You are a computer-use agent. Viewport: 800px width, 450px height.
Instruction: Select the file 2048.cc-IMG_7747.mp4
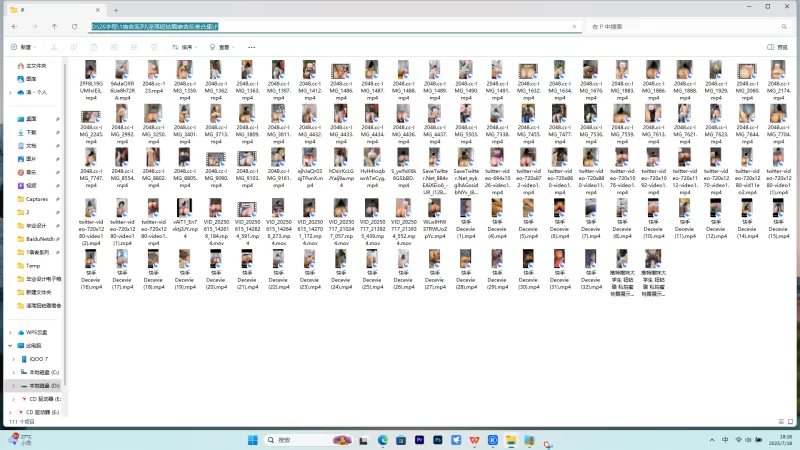(91, 168)
